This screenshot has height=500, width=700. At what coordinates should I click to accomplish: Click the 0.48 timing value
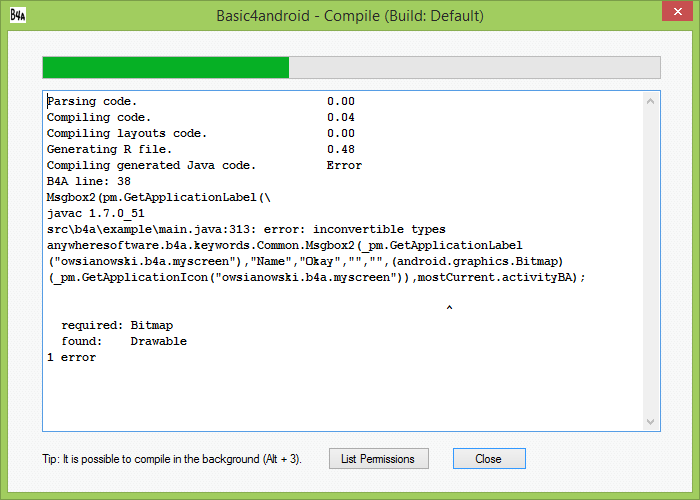(341, 149)
